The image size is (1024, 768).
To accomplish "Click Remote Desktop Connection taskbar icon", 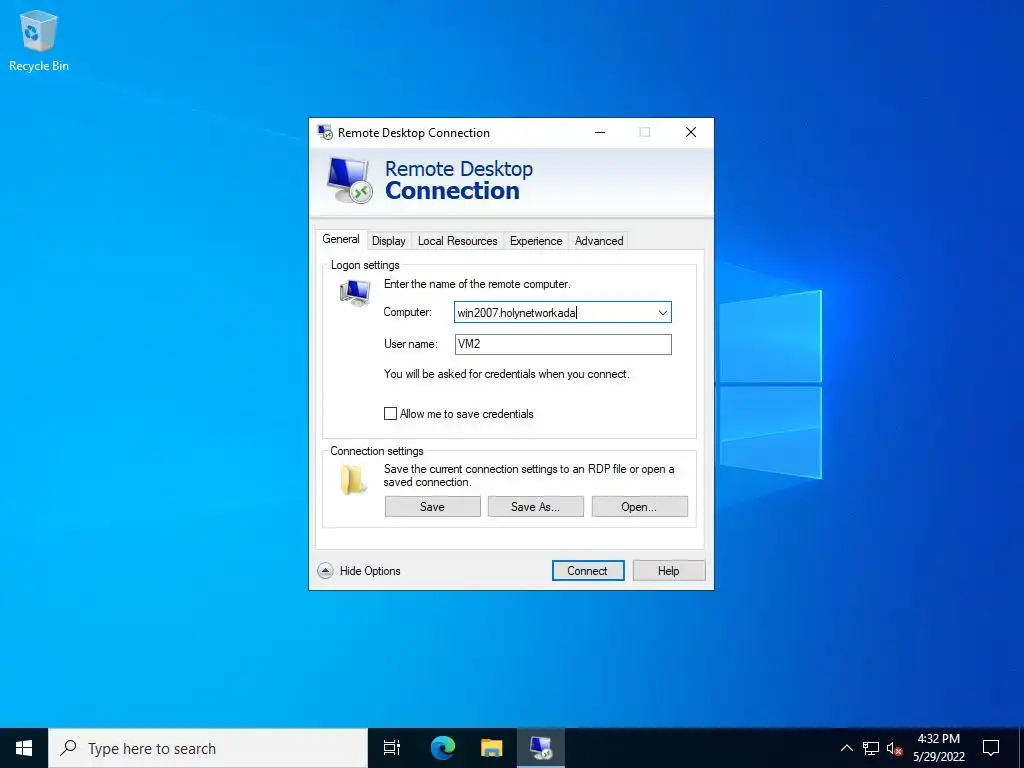I will point(541,748).
